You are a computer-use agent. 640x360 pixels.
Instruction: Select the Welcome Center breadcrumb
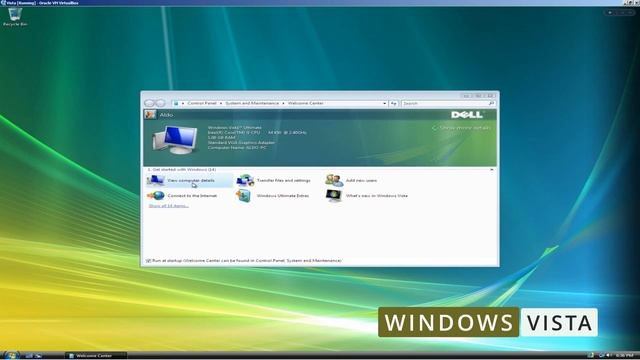[x=305, y=104]
